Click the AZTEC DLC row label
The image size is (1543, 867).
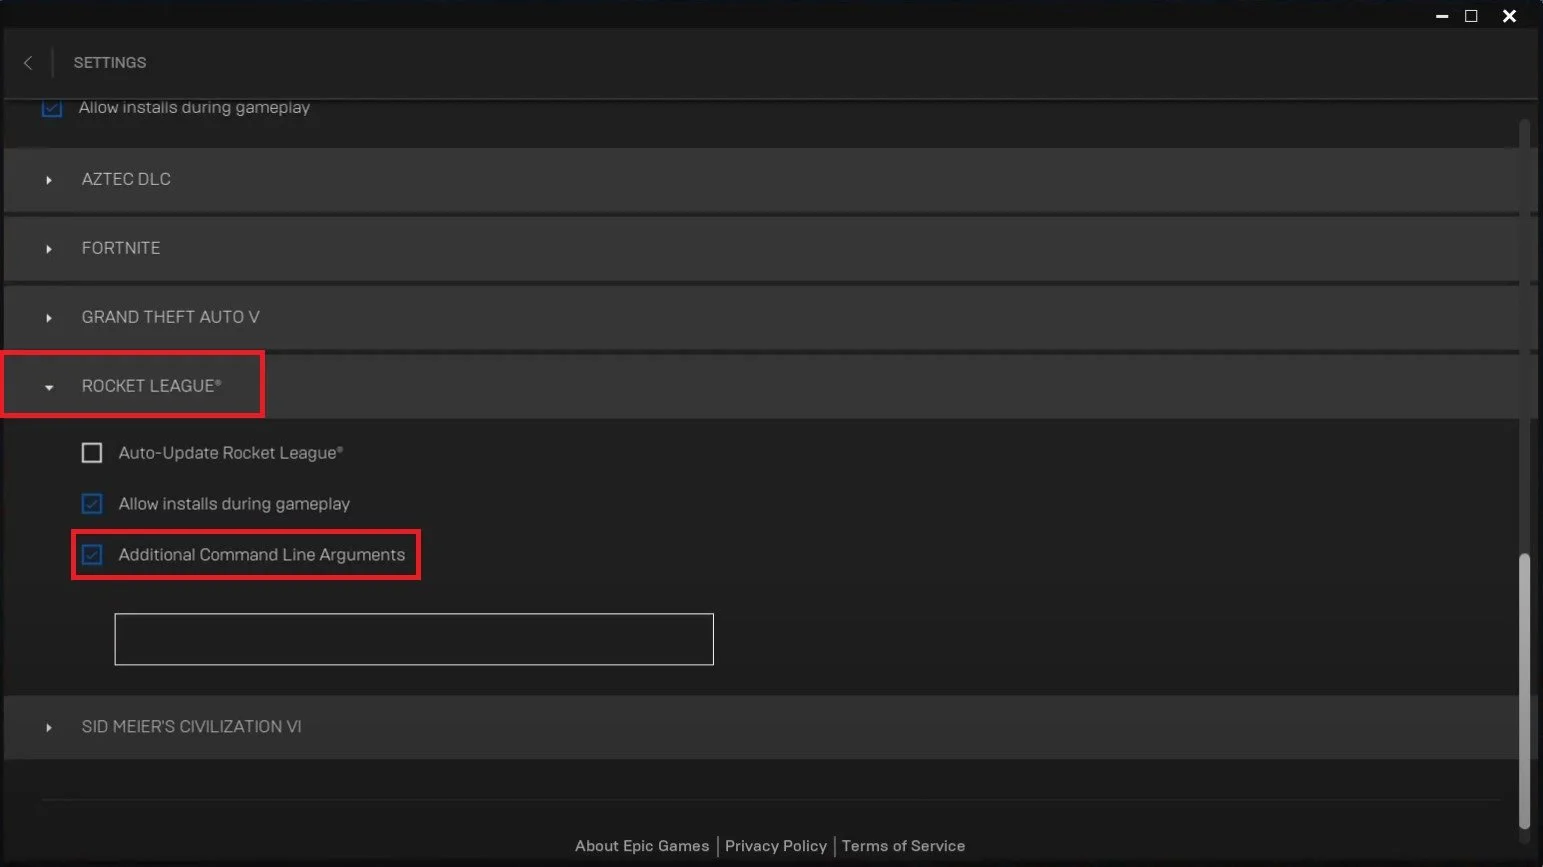coord(126,179)
